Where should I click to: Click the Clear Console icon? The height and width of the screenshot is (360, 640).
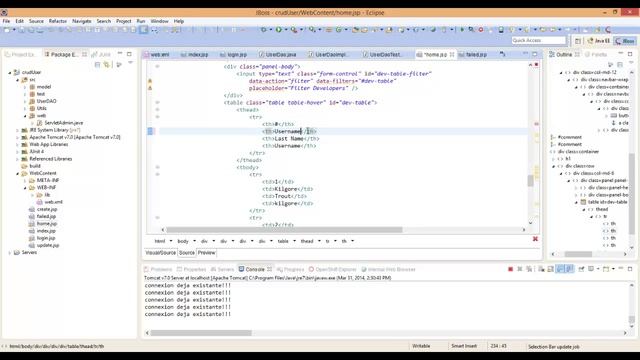(541, 269)
